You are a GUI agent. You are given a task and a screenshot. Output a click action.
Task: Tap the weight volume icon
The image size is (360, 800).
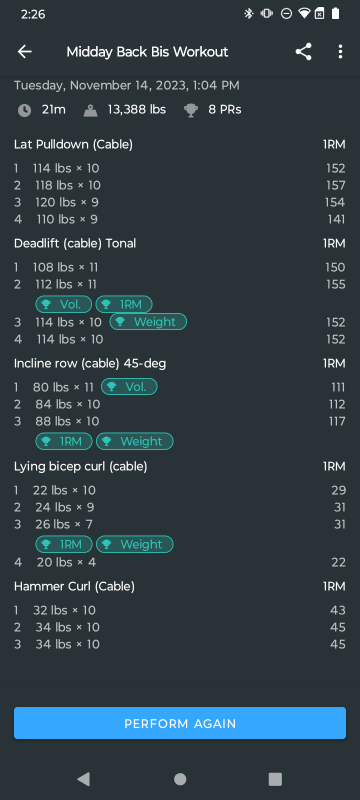click(x=90, y=110)
